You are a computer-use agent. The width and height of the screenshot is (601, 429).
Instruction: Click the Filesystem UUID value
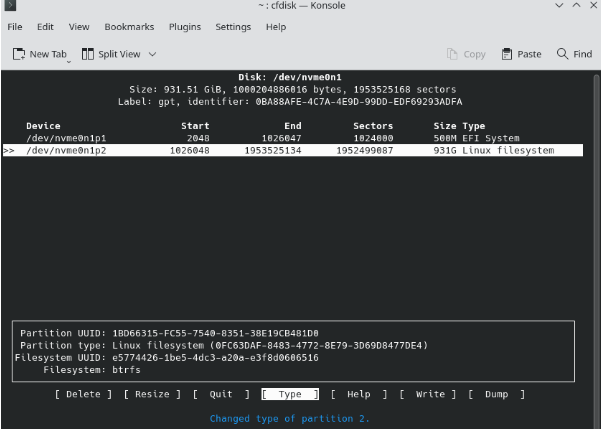pyautogui.click(x=215, y=358)
